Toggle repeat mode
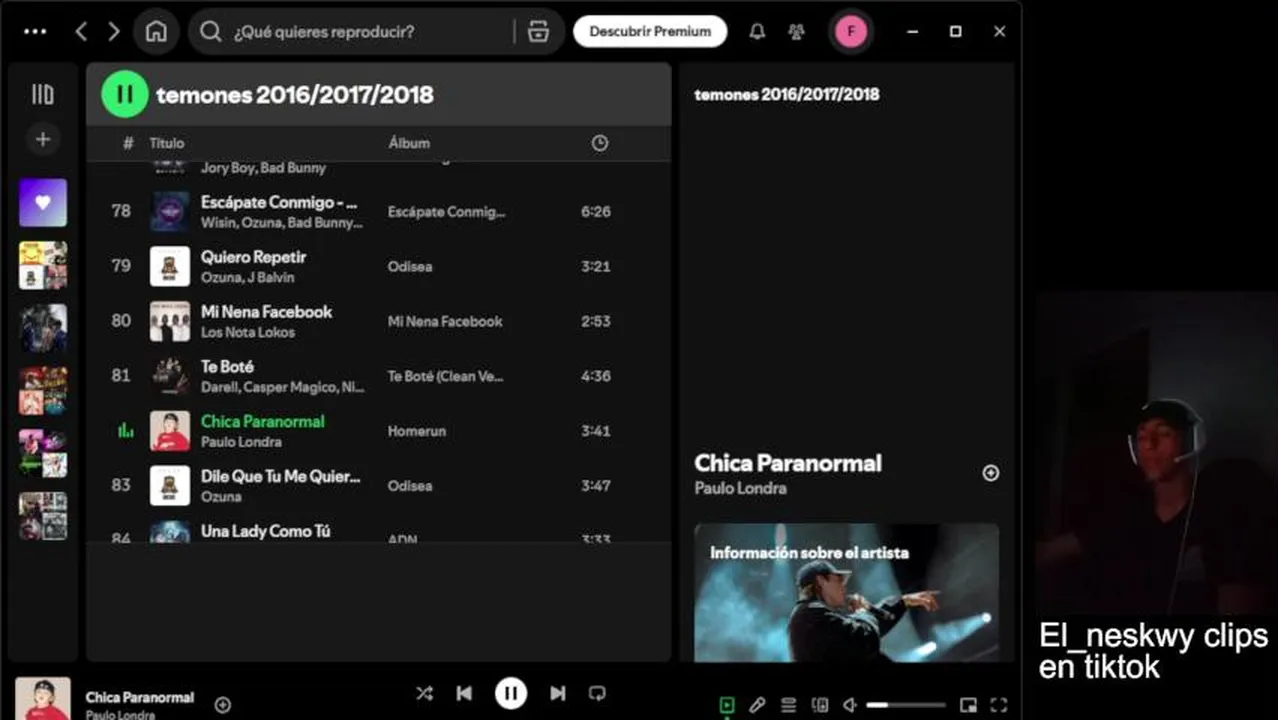This screenshot has height=720, width=1278. [597, 693]
